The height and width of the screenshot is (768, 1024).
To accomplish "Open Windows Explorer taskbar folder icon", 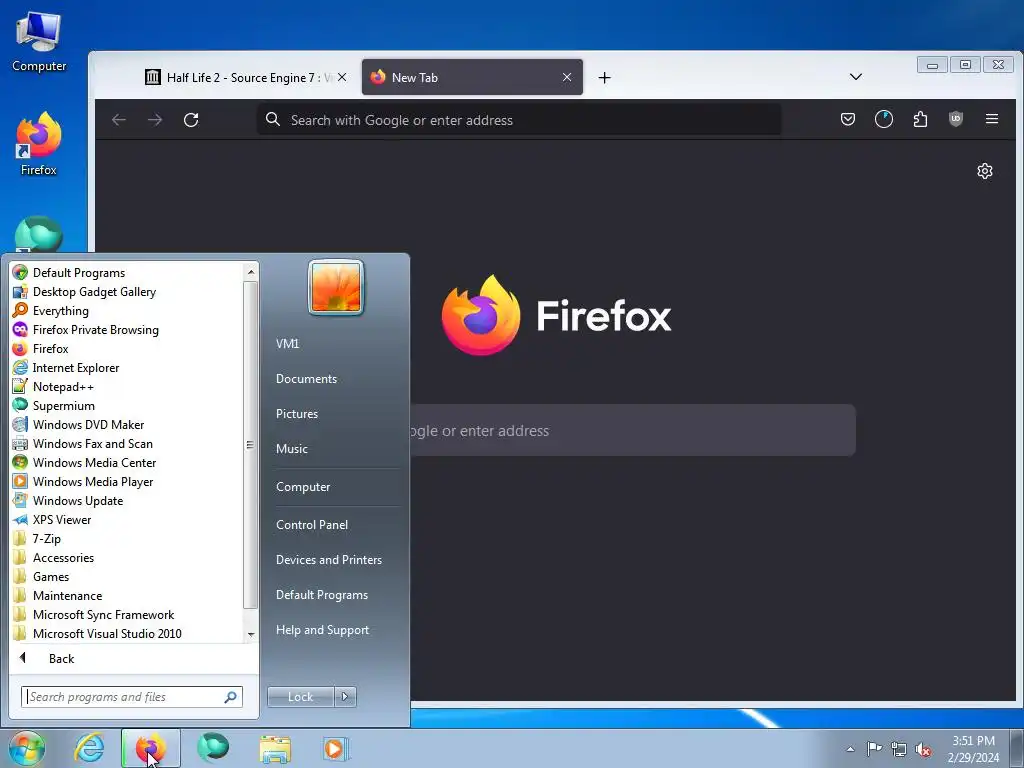I will [276, 748].
